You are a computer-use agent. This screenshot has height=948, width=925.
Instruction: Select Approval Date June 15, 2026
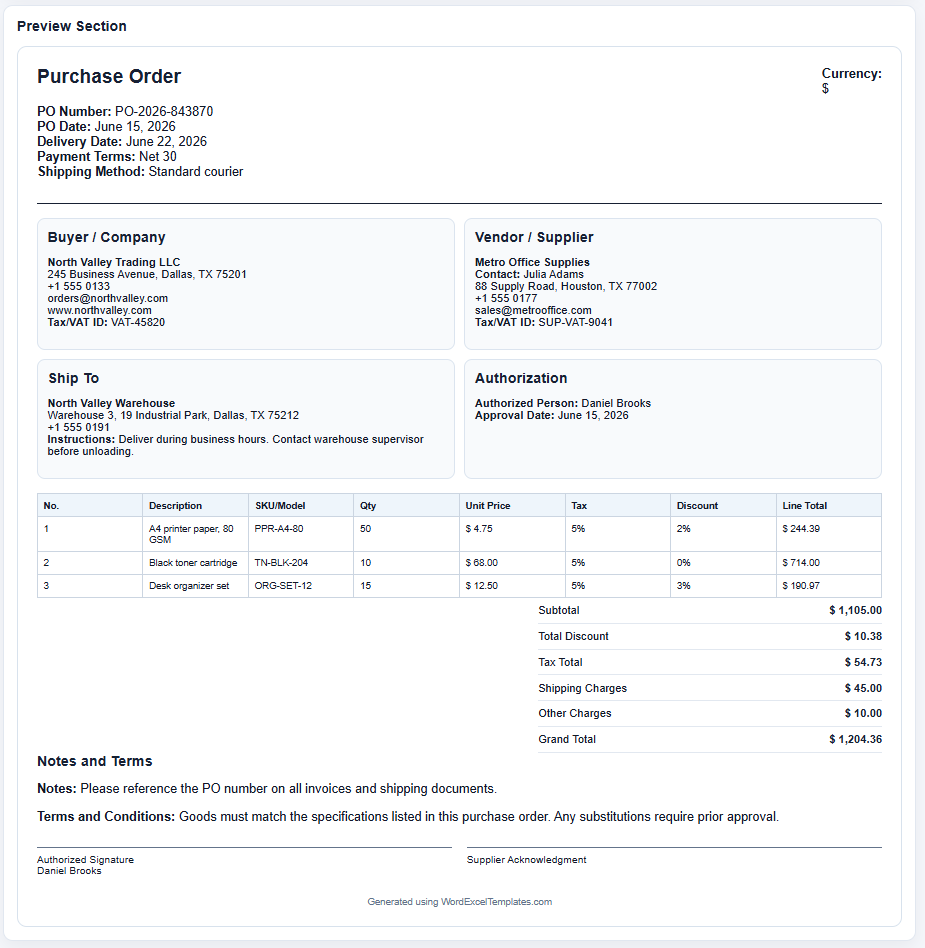(x=551, y=415)
